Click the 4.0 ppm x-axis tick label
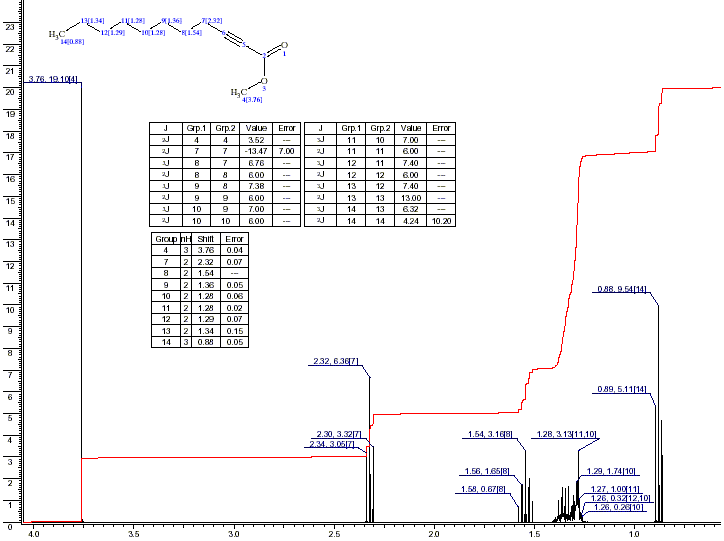The height and width of the screenshot is (541, 724). [33, 534]
